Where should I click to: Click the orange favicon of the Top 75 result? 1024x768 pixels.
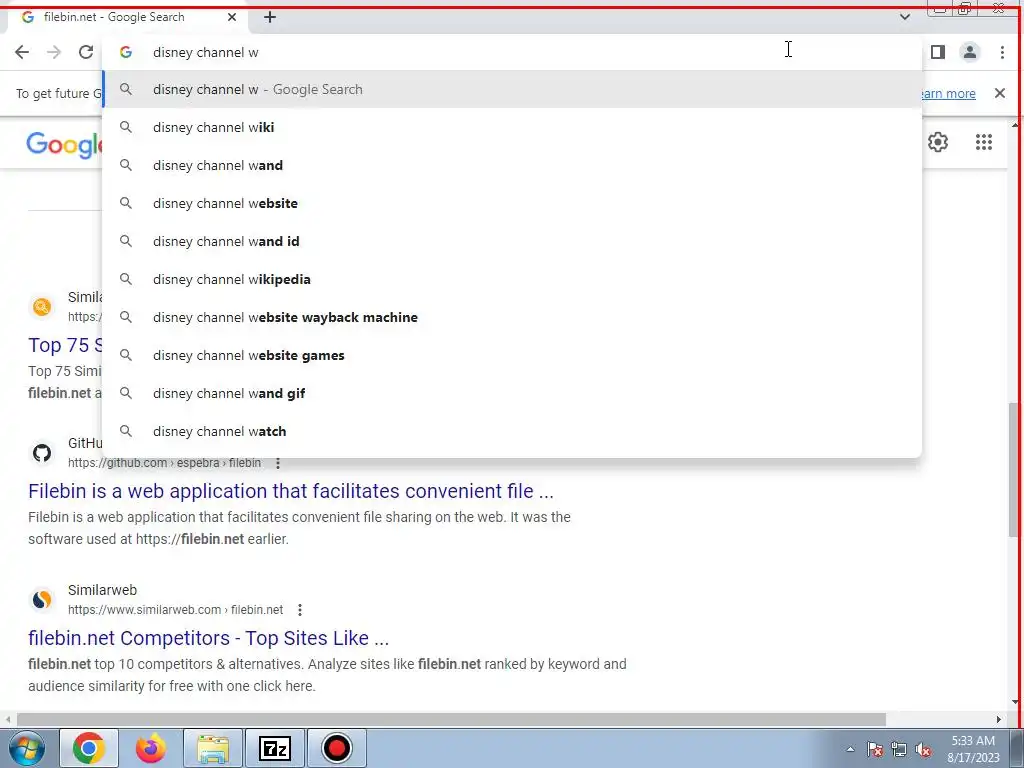42,306
